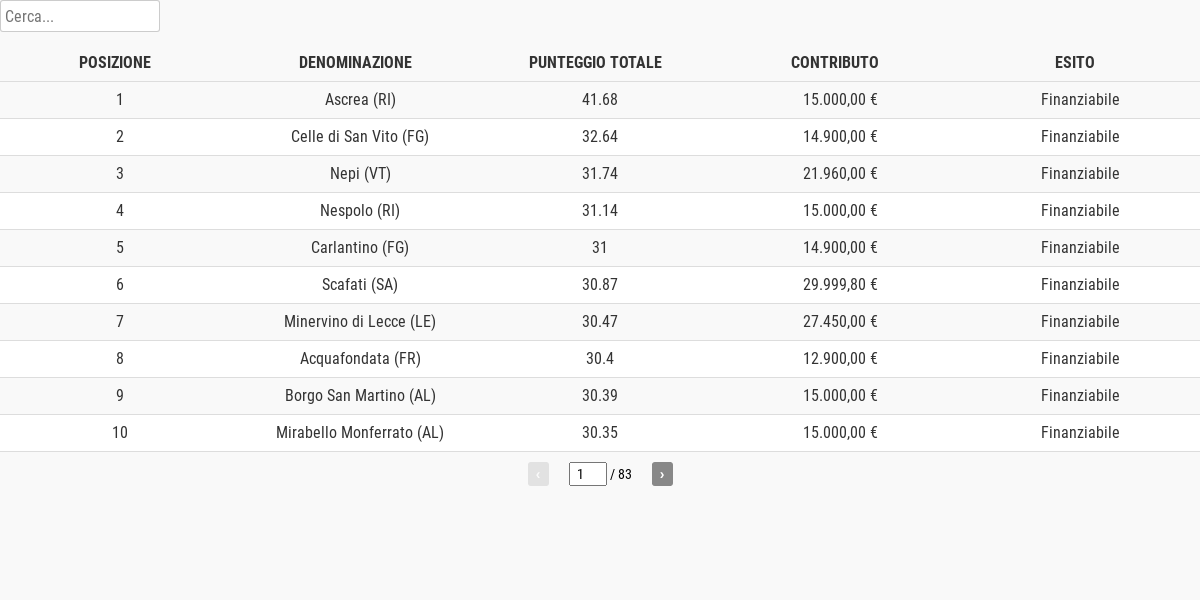Click the page number input box
This screenshot has height=600, width=1200.
coord(588,474)
